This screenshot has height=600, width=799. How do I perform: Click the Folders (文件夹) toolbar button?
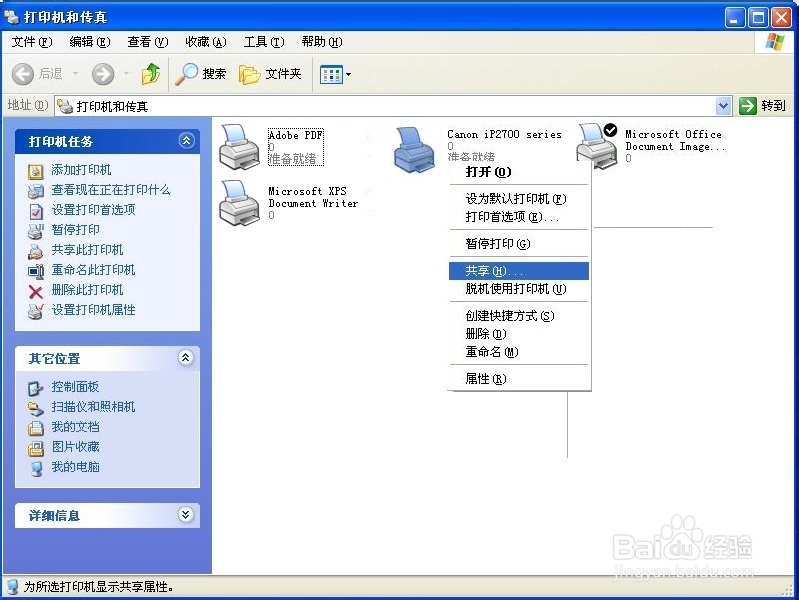(x=271, y=74)
